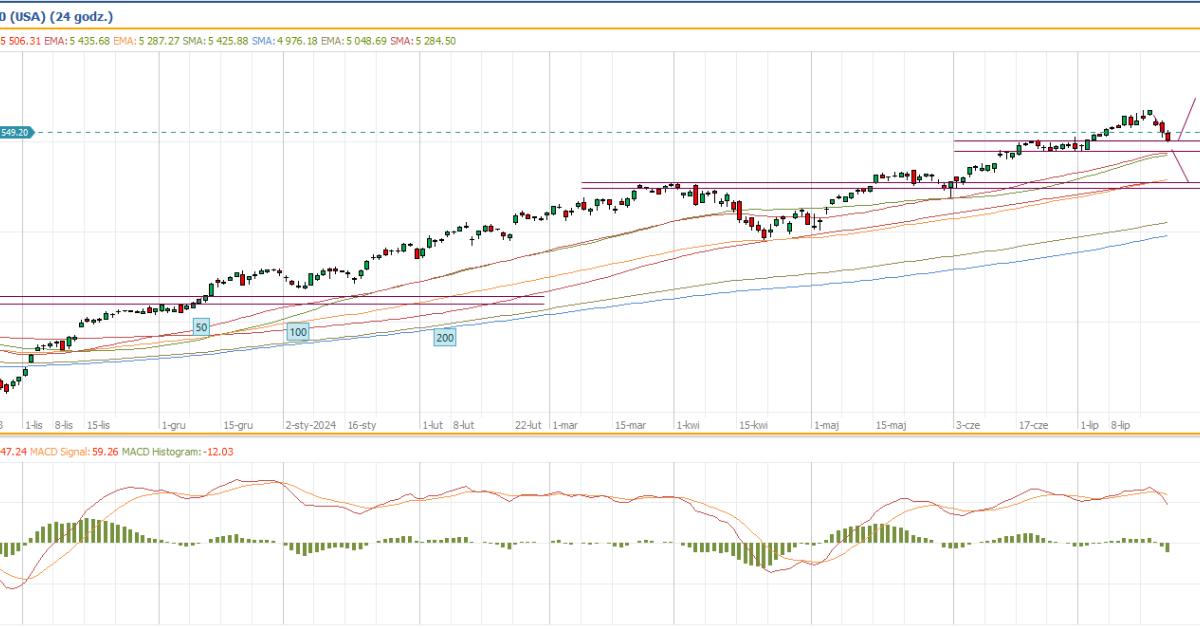
Task: Click the "1-lis" date label
Action: pyautogui.click(x=34, y=425)
